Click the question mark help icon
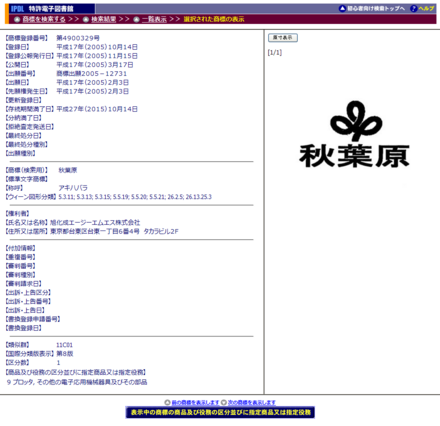The image size is (440, 426). 414,9
